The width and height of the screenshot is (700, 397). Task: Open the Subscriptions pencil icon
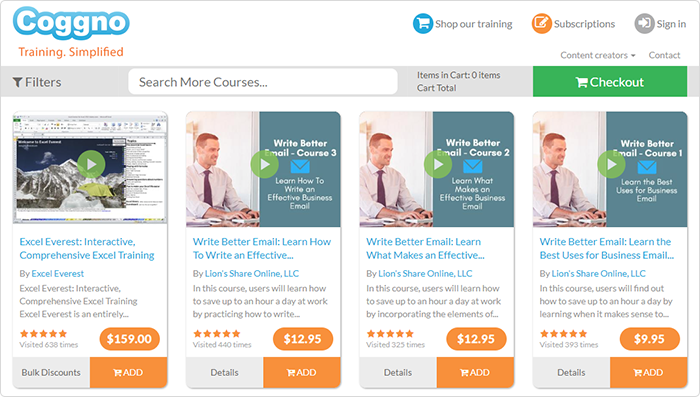coord(541,24)
